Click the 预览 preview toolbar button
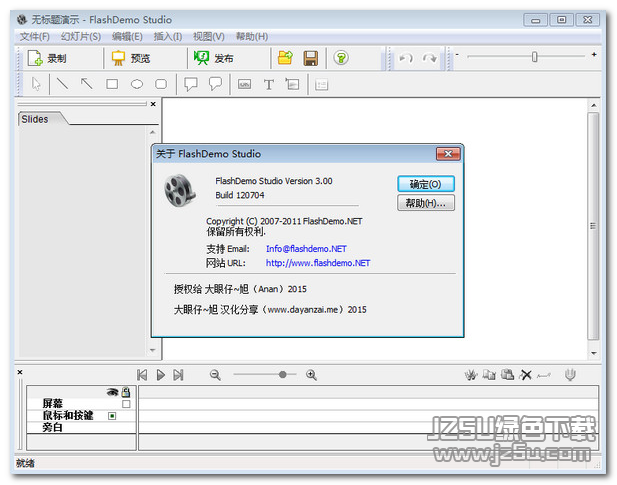 [131, 59]
